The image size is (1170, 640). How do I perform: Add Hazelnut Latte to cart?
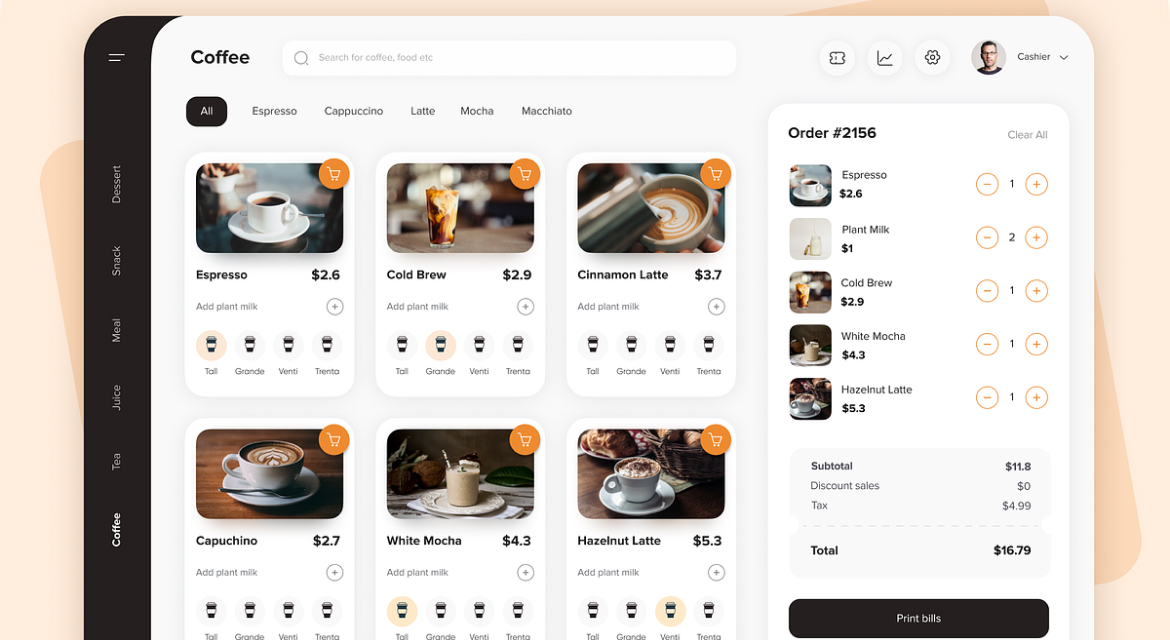coord(716,440)
